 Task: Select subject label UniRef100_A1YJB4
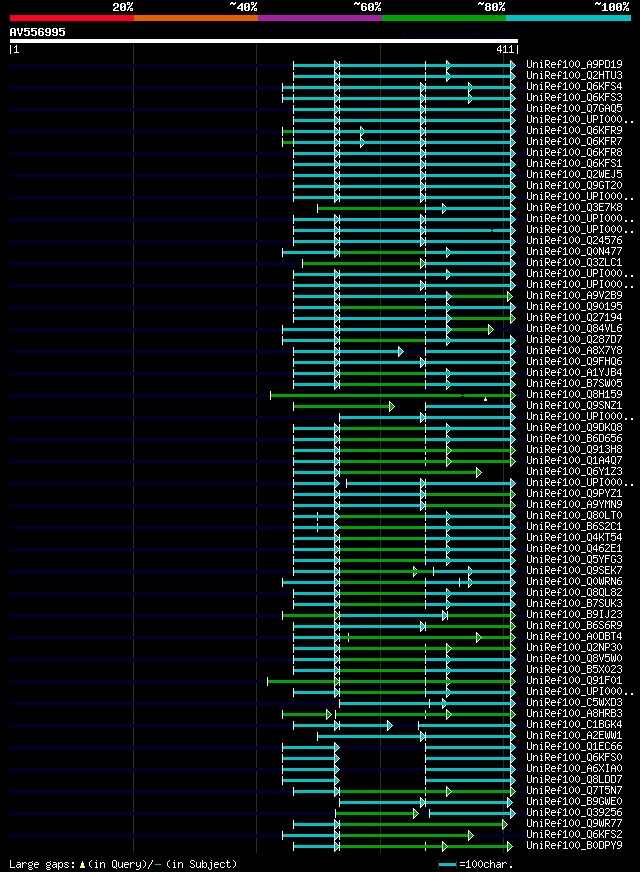pyautogui.click(x=574, y=373)
